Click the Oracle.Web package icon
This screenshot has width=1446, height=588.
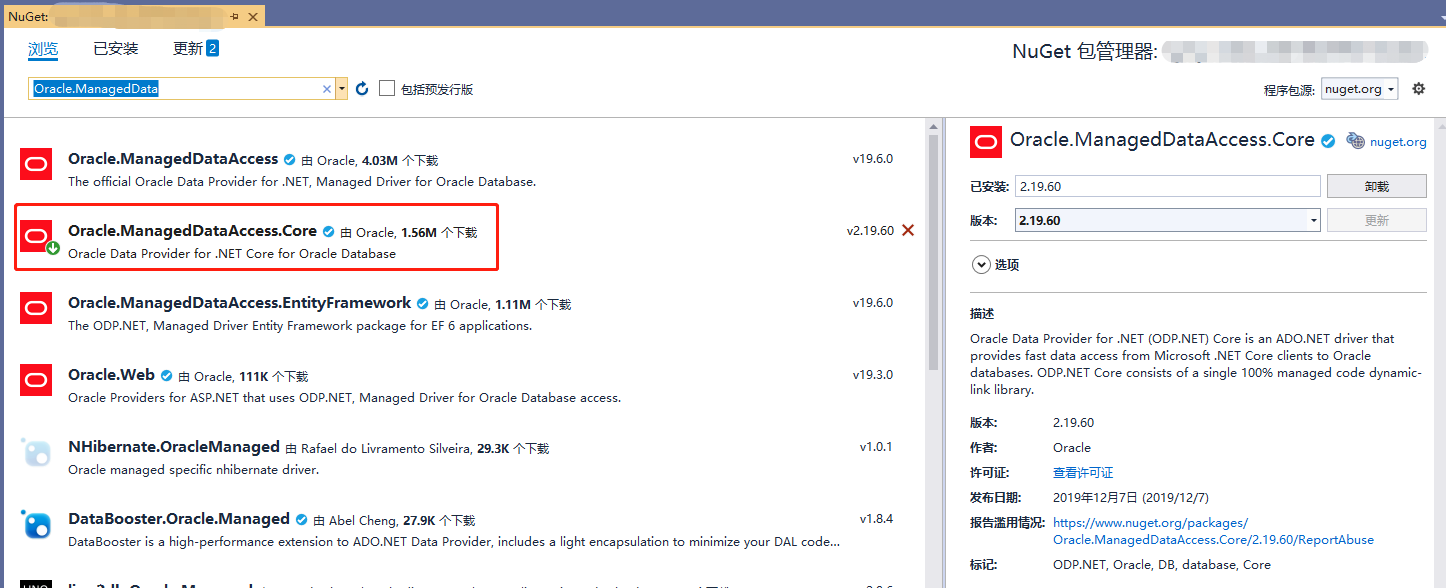tap(35, 380)
